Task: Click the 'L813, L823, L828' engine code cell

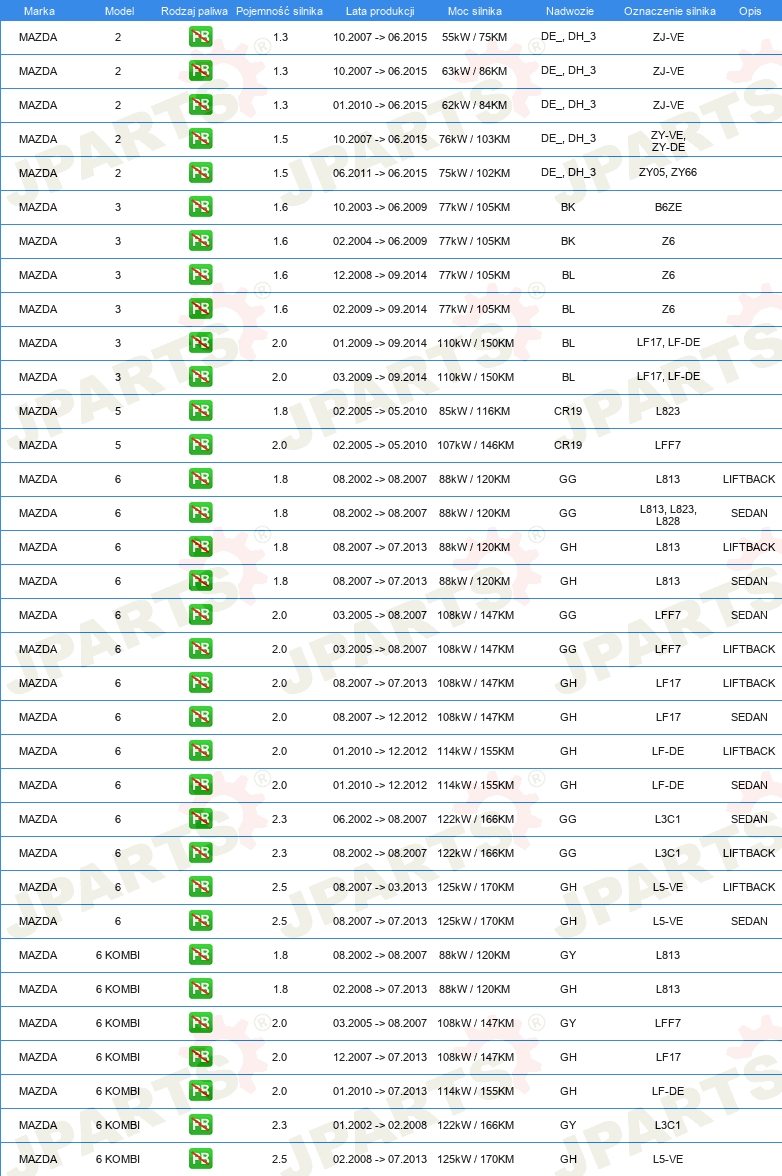Action: [668, 514]
